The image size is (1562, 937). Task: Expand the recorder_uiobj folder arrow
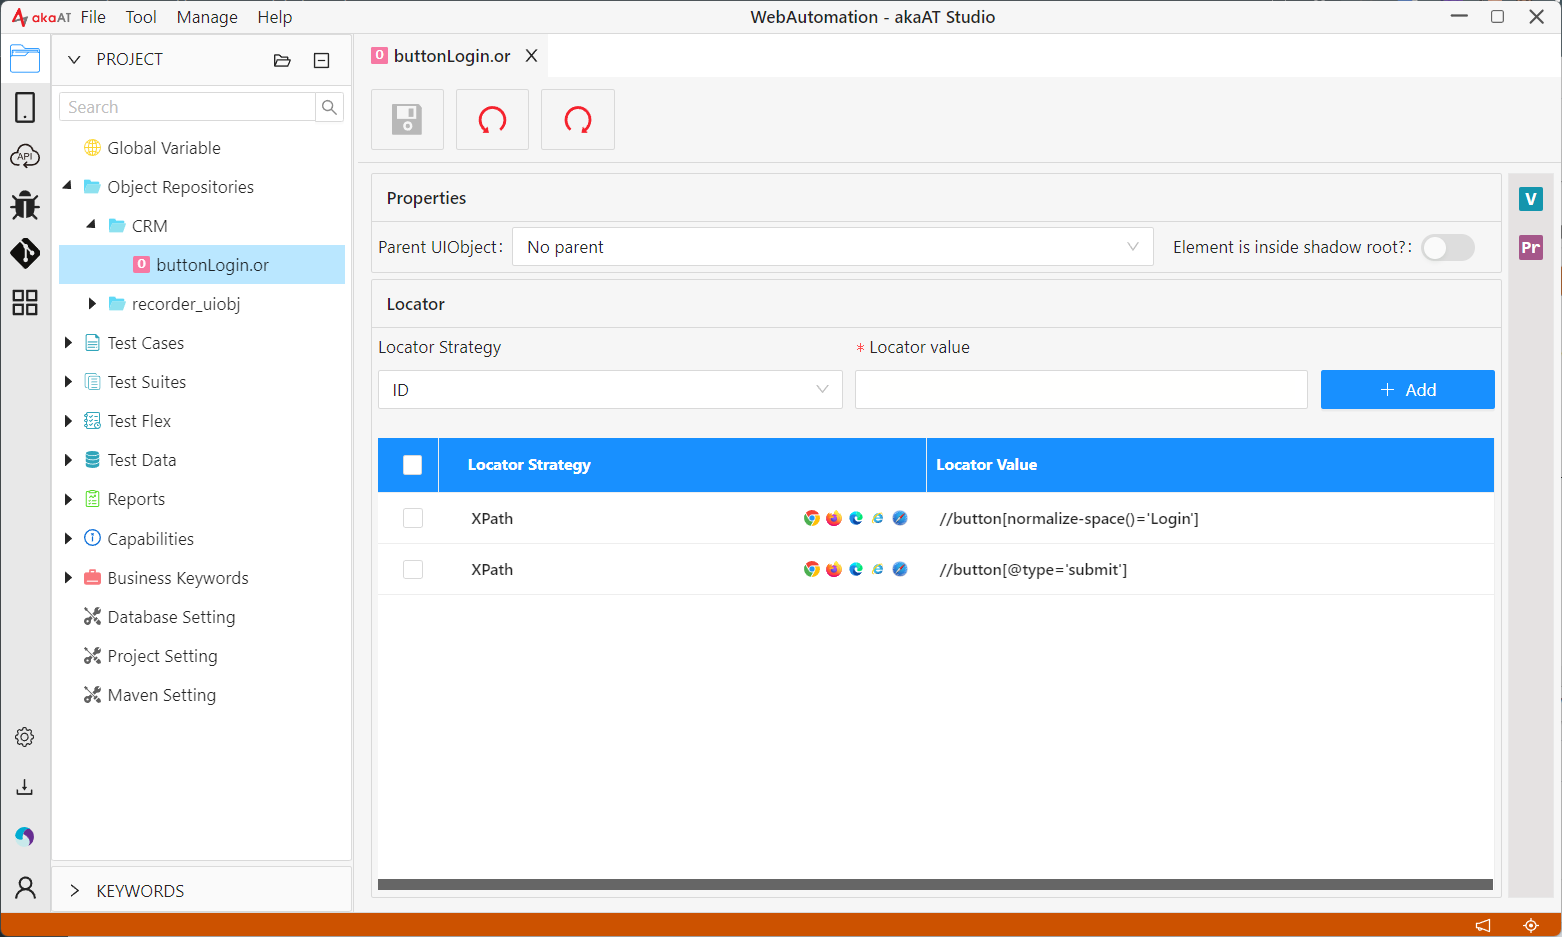pyautogui.click(x=92, y=304)
